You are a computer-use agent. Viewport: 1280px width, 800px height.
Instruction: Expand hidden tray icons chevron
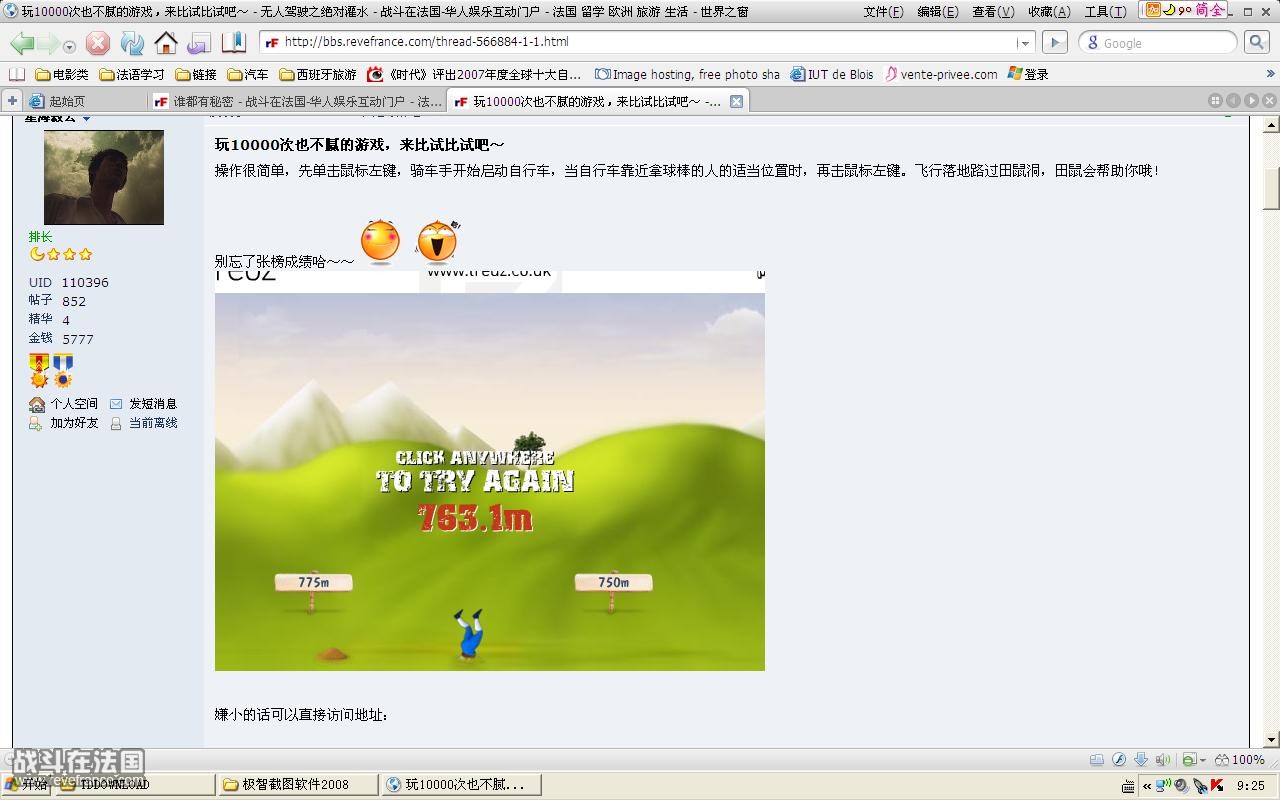[1148, 785]
